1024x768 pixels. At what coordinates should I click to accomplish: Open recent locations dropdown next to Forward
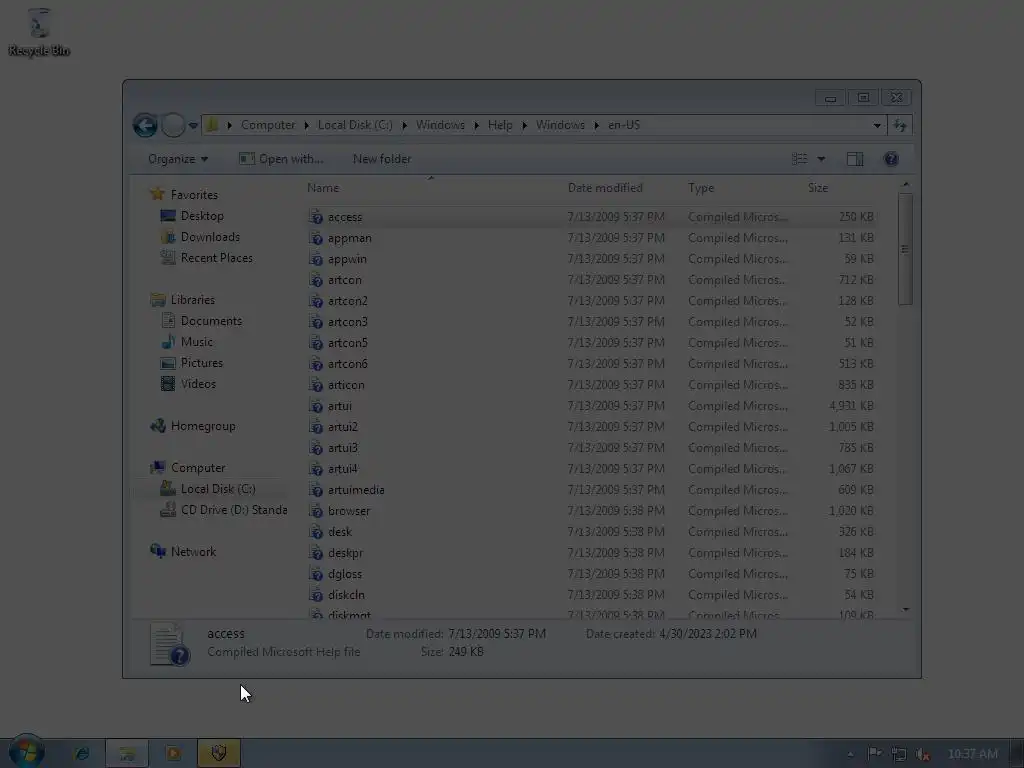click(193, 125)
